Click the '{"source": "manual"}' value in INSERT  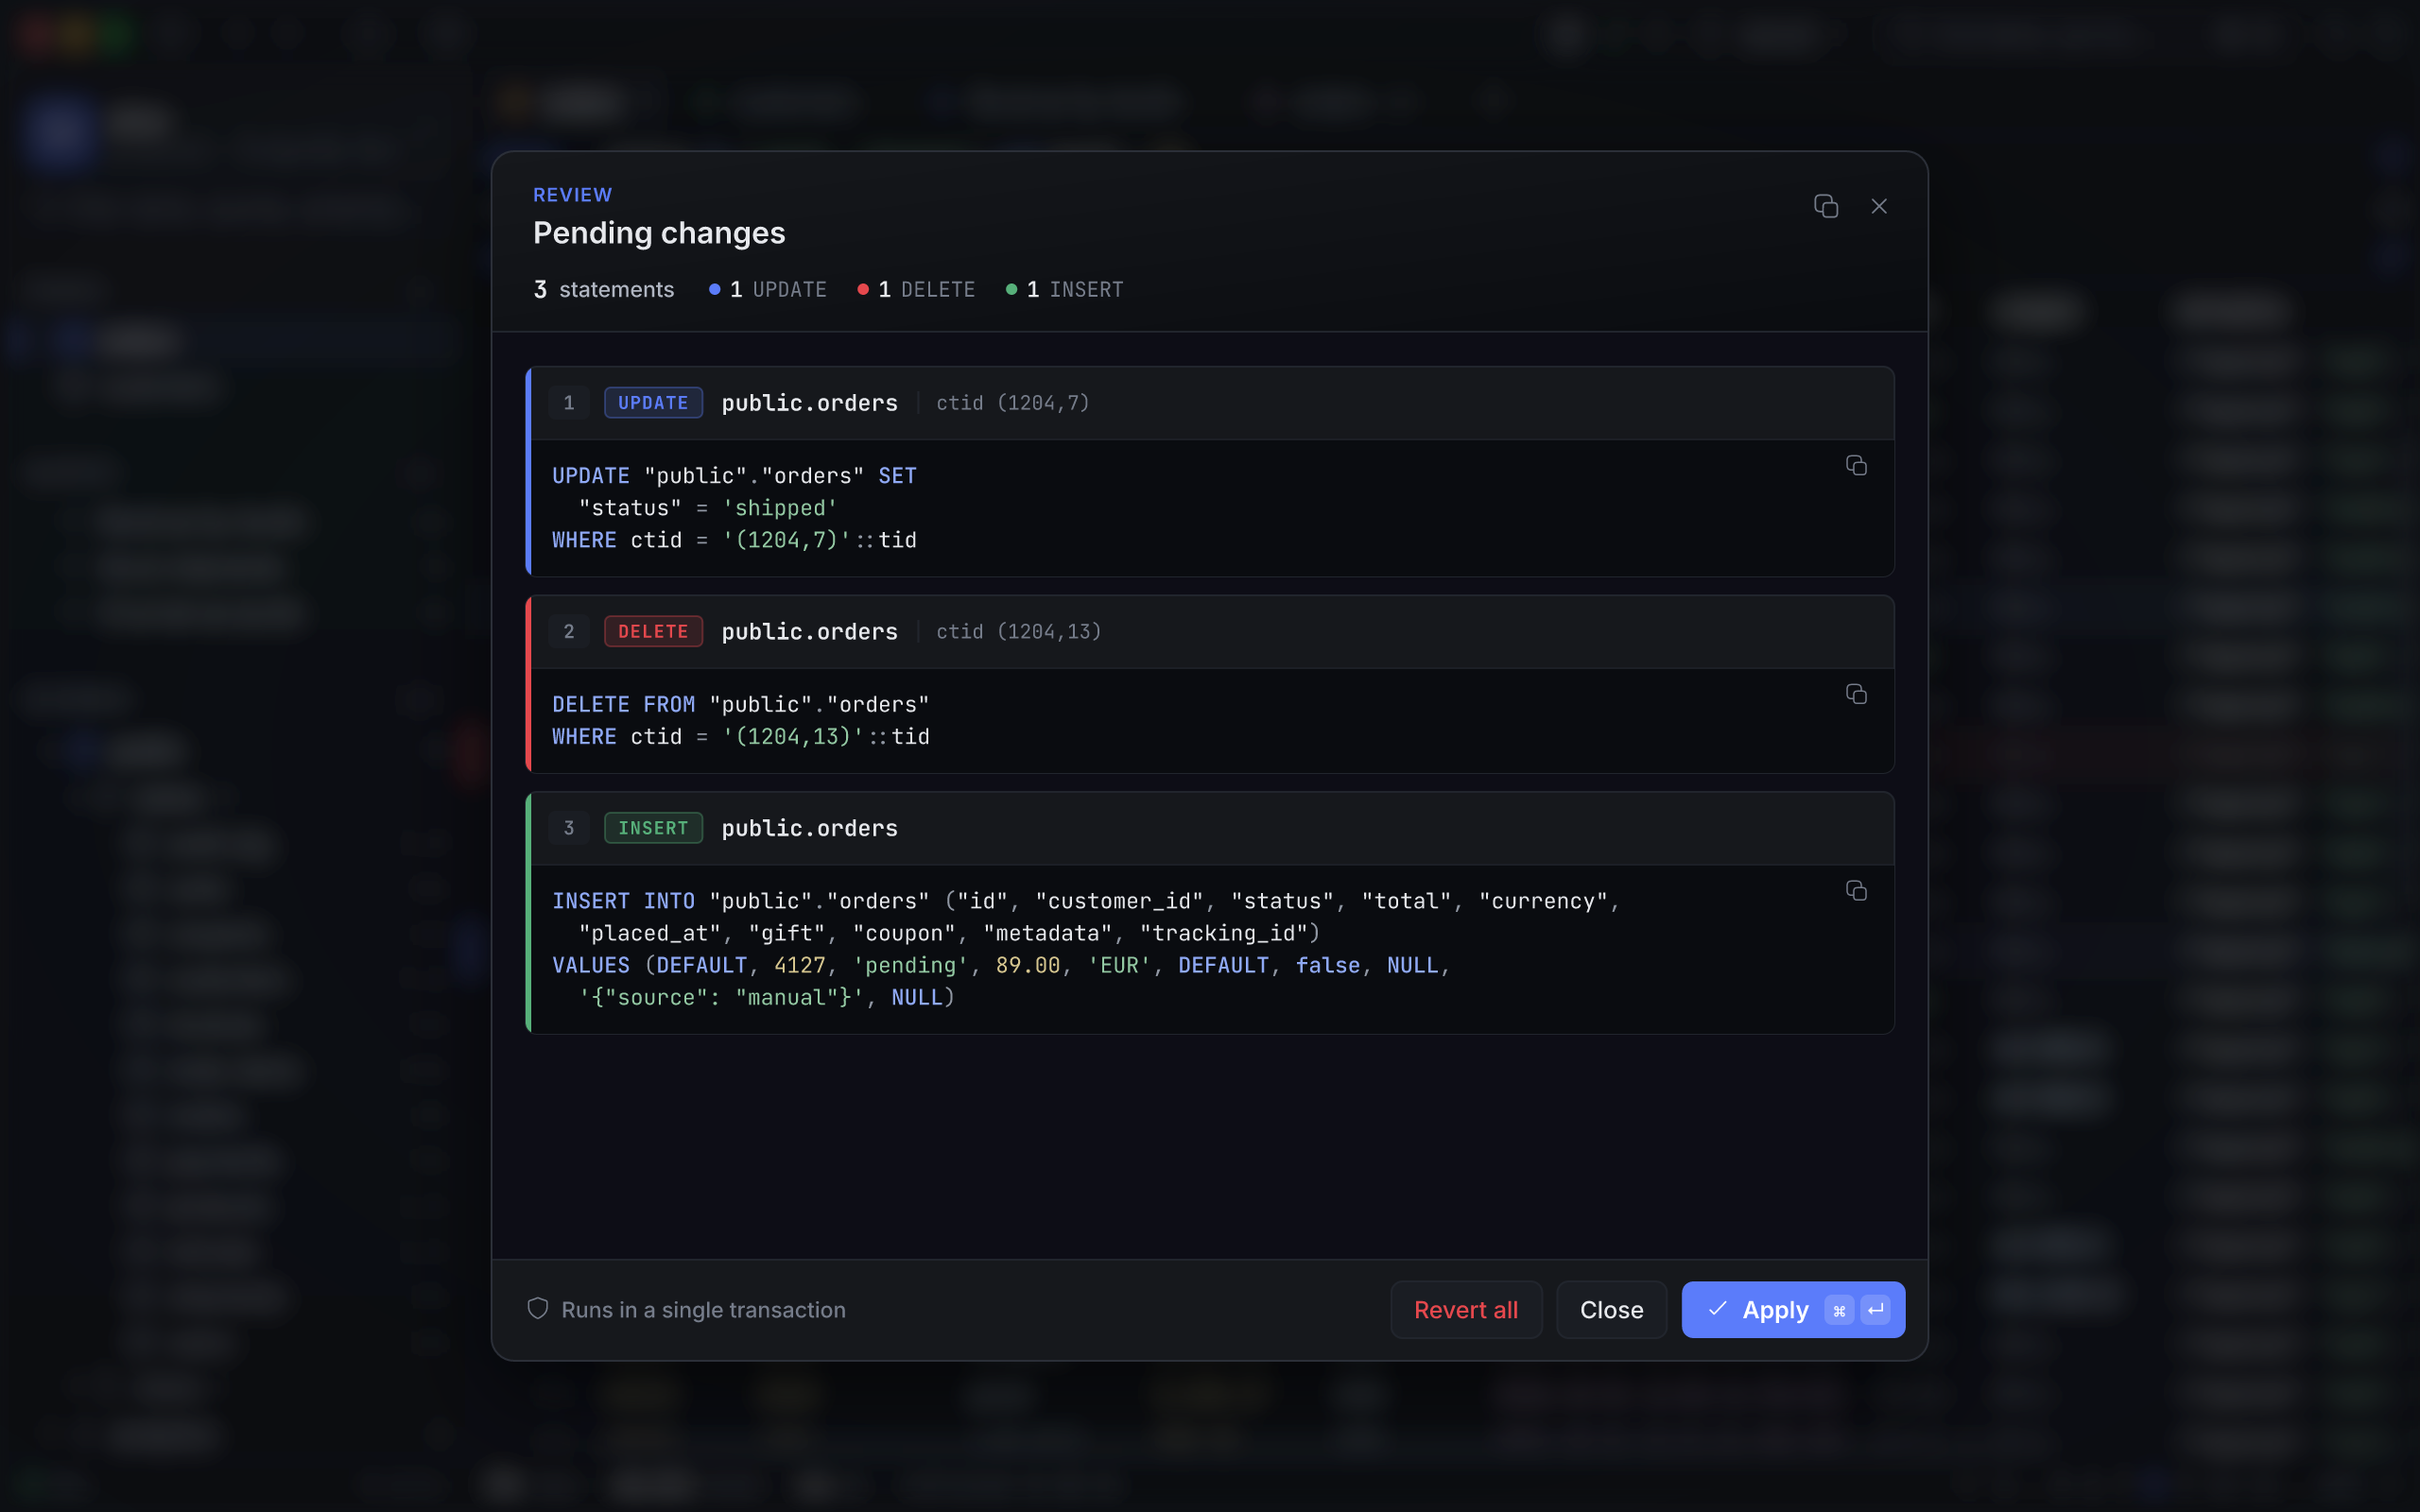point(720,997)
